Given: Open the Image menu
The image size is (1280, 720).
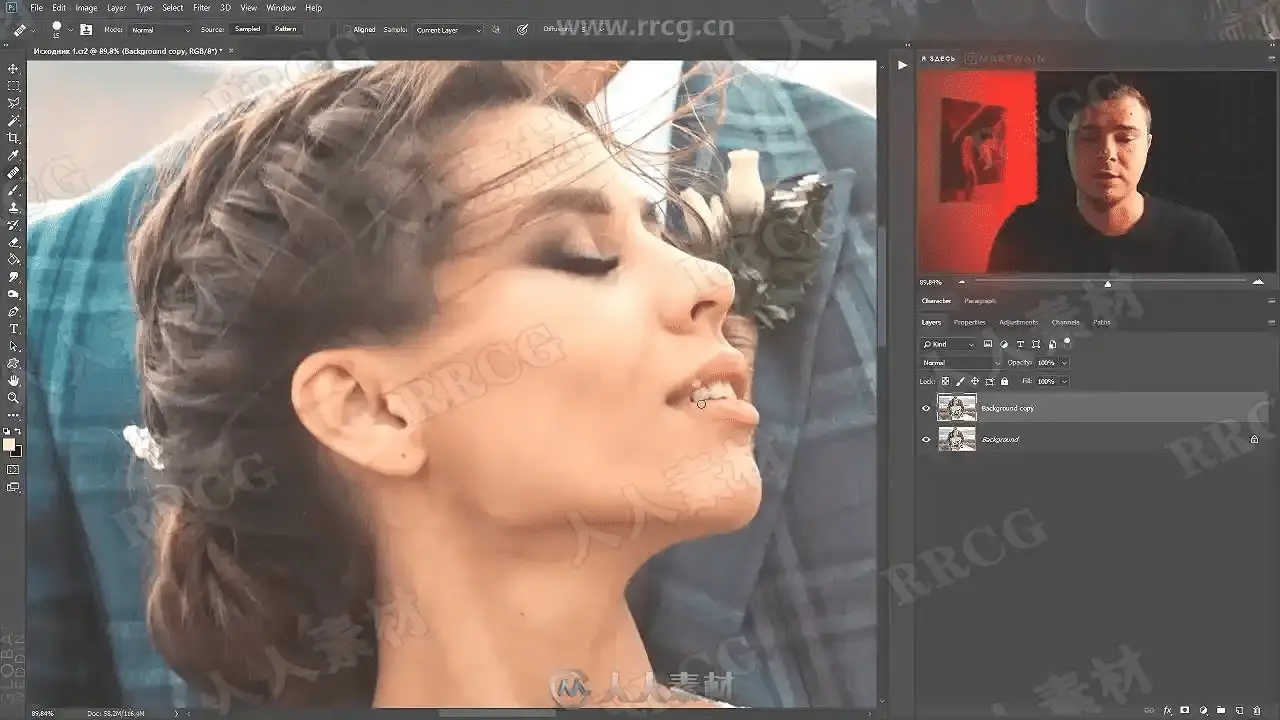Looking at the screenshot, I should click(86, 8).
